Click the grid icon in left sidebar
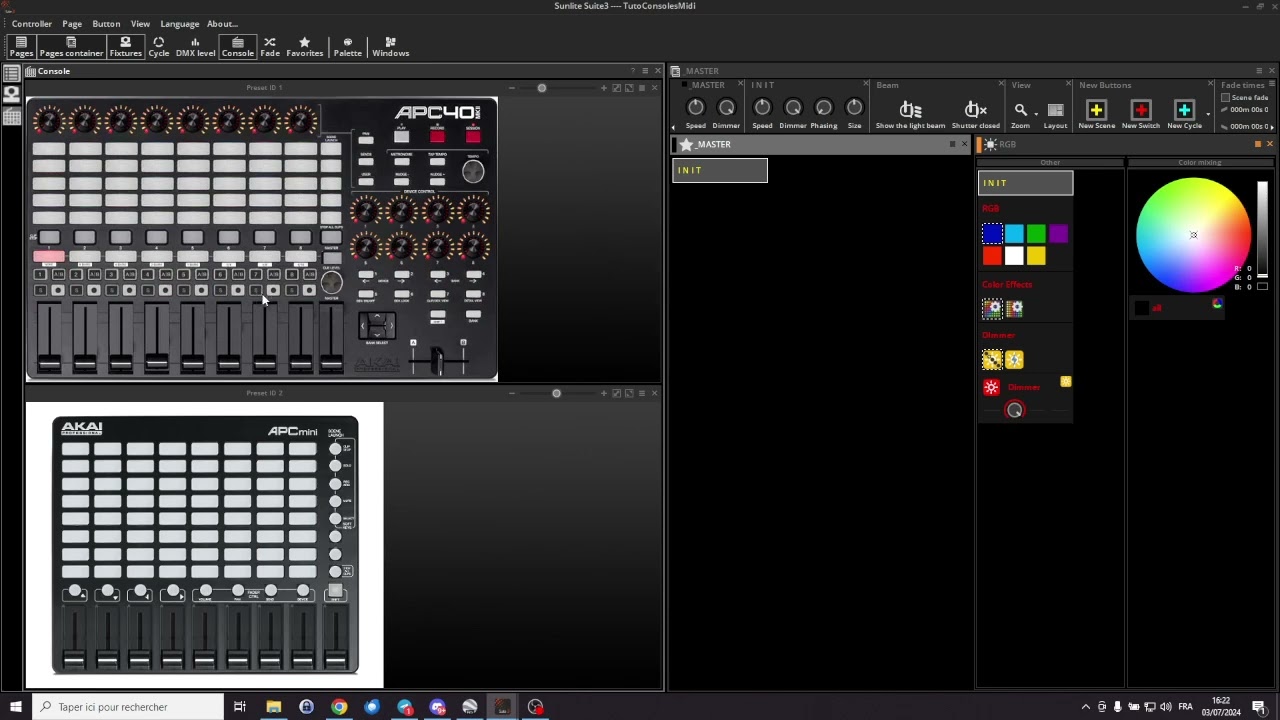The height and width of the screenshot is (720, 1280). pyautogui.click(x=11, y=117)
